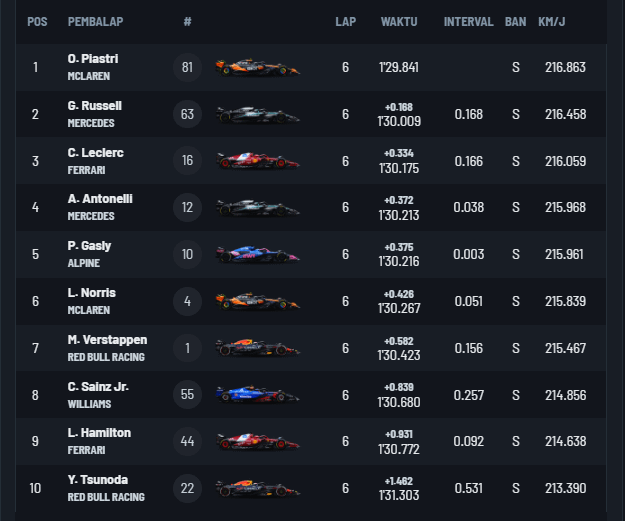Click Russell's Mercedes car image
The width and height of the screenshot is (625, 521).
[257, 115]
